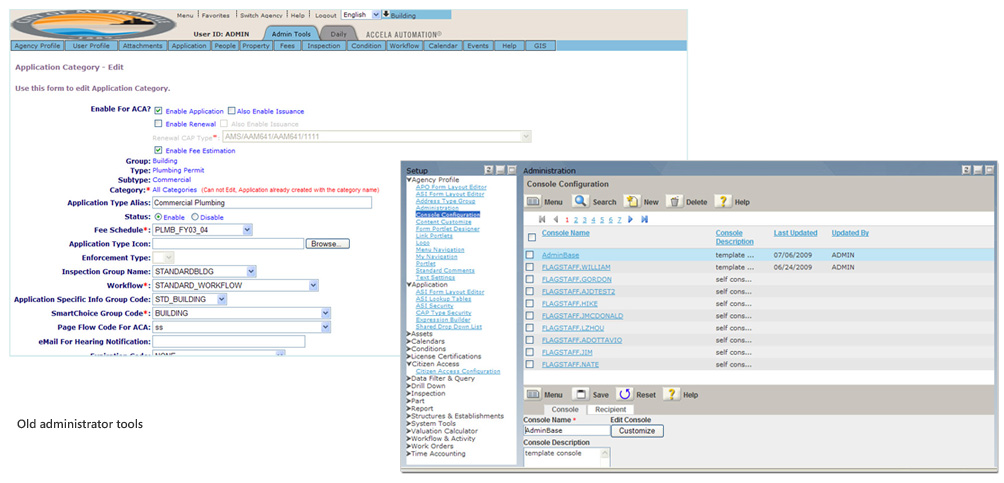Select the Disable status radio button
This screenshot has width=1004, height=483.
pos(195,217)
